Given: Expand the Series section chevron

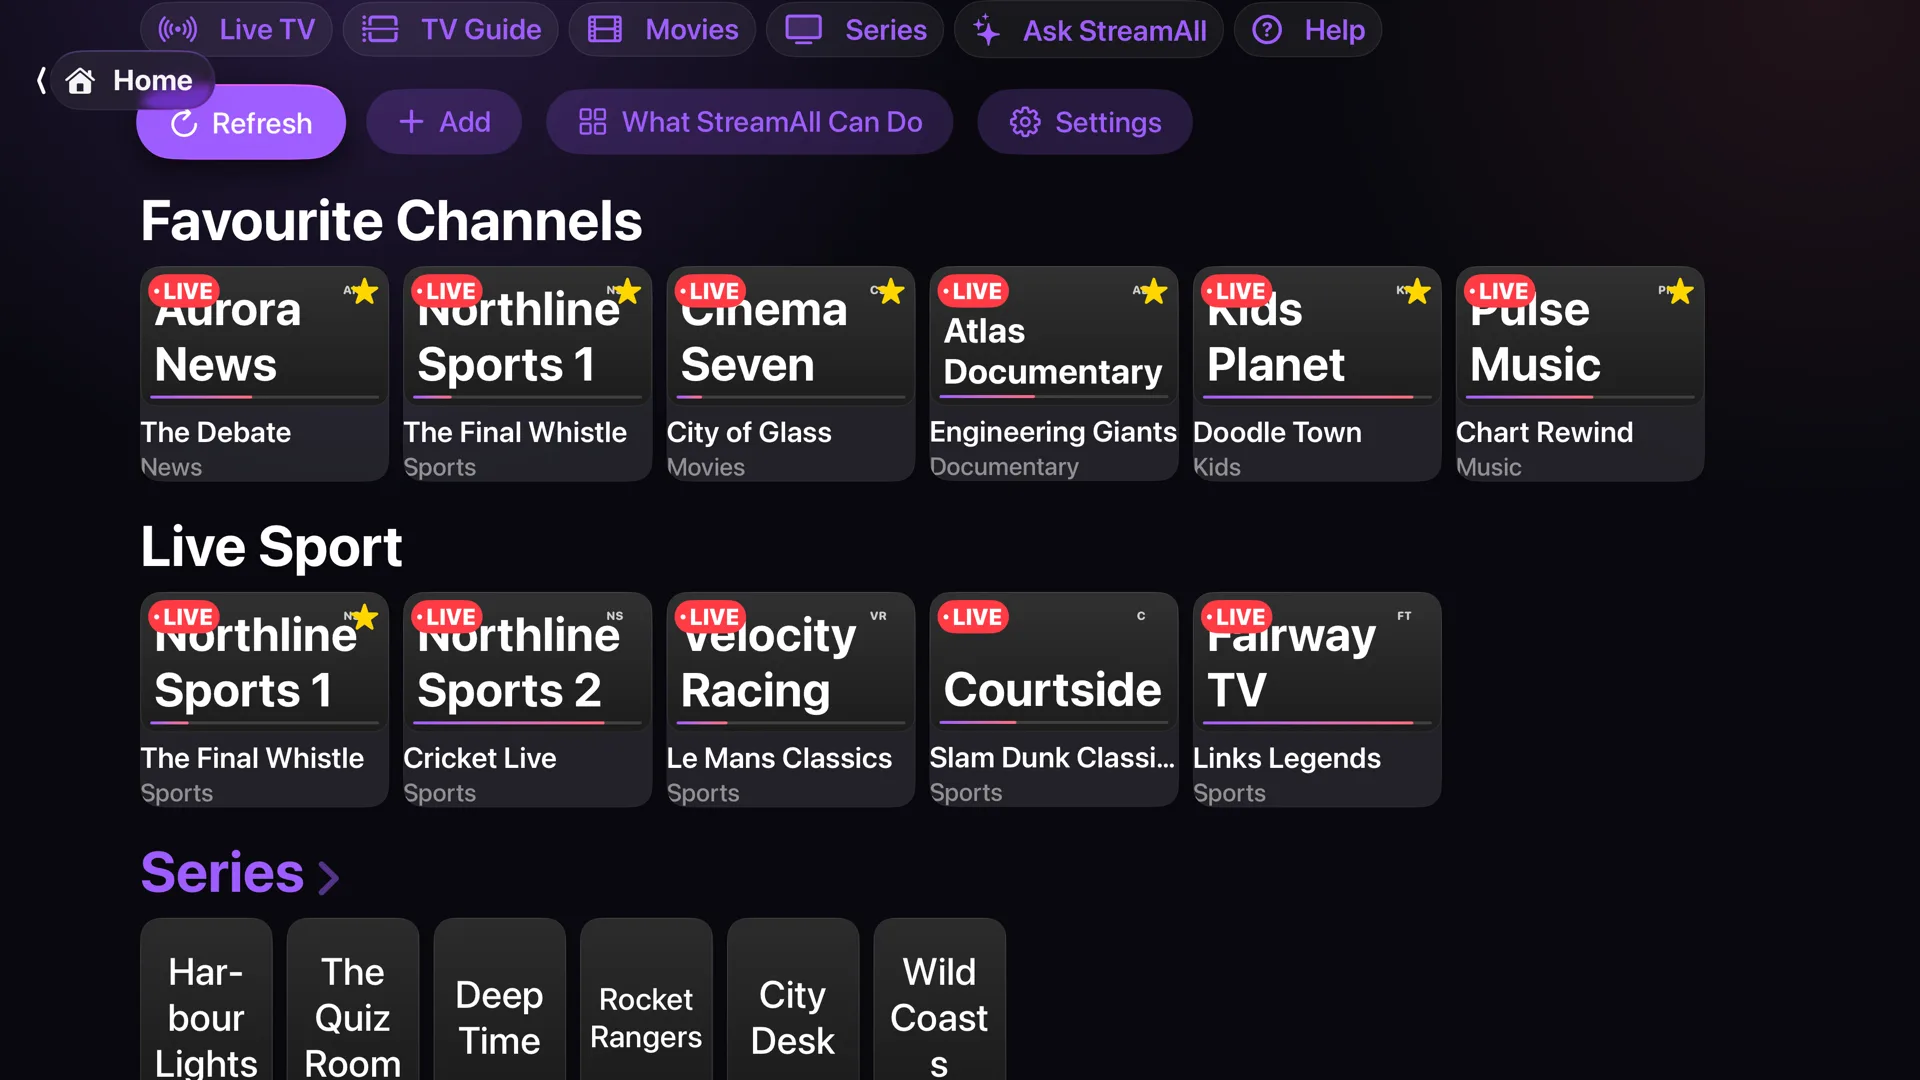Looking at the screenshot, I should [x=329, y=877].
